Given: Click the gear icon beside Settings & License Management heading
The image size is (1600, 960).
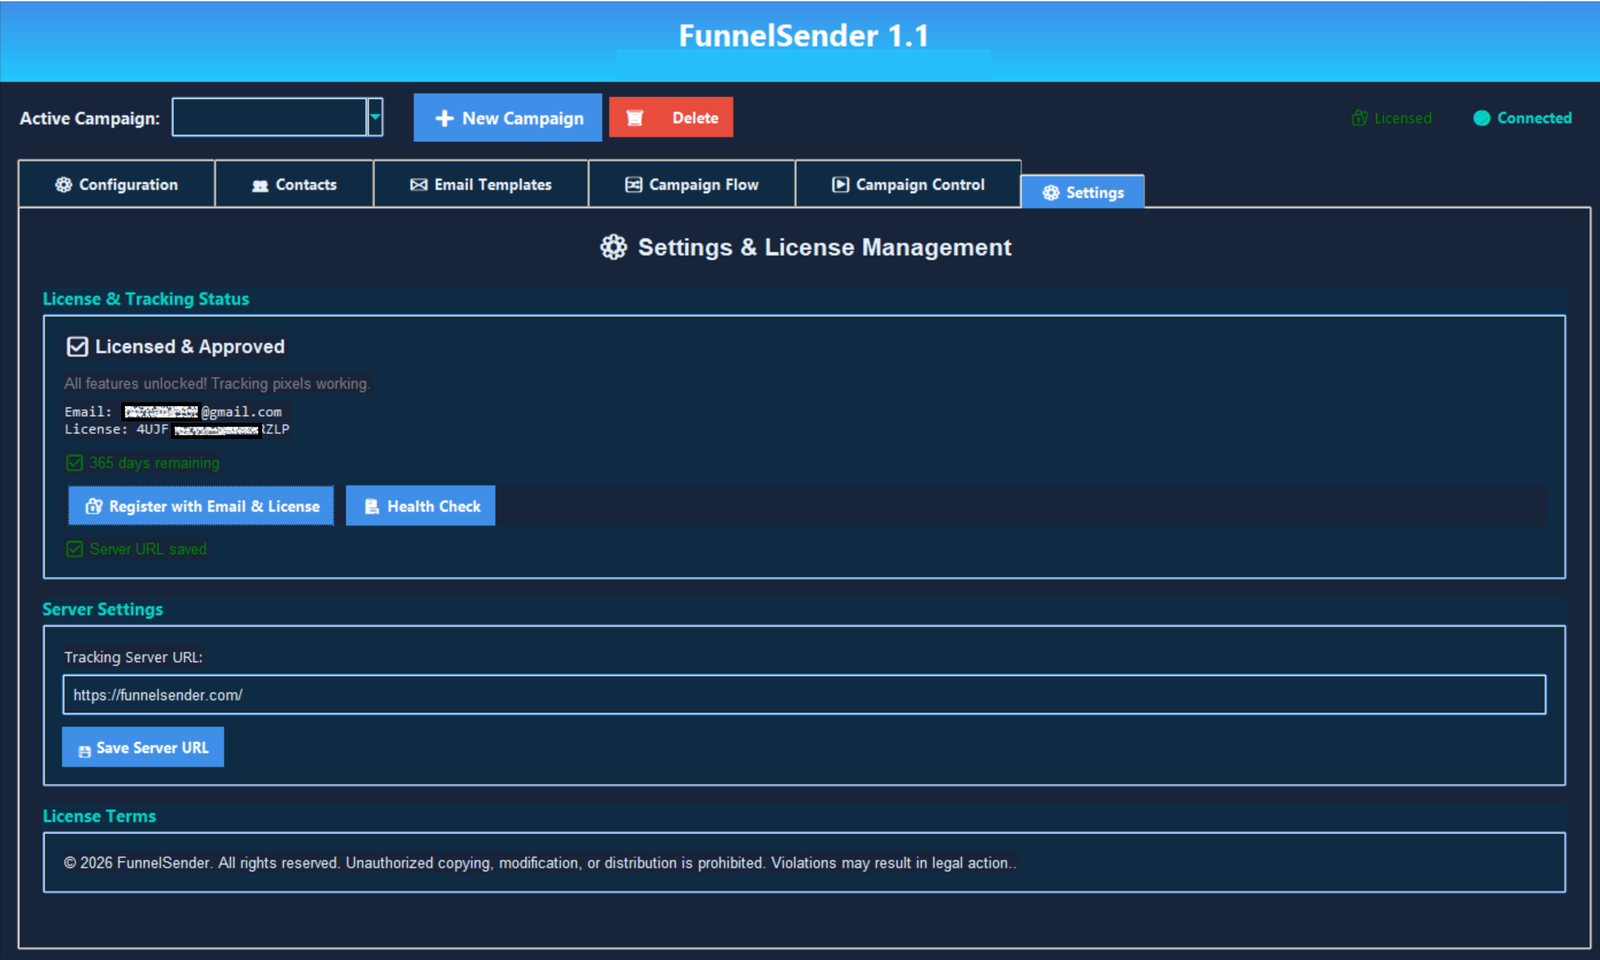Looking at the screenshot, I should tap(612, 247).
